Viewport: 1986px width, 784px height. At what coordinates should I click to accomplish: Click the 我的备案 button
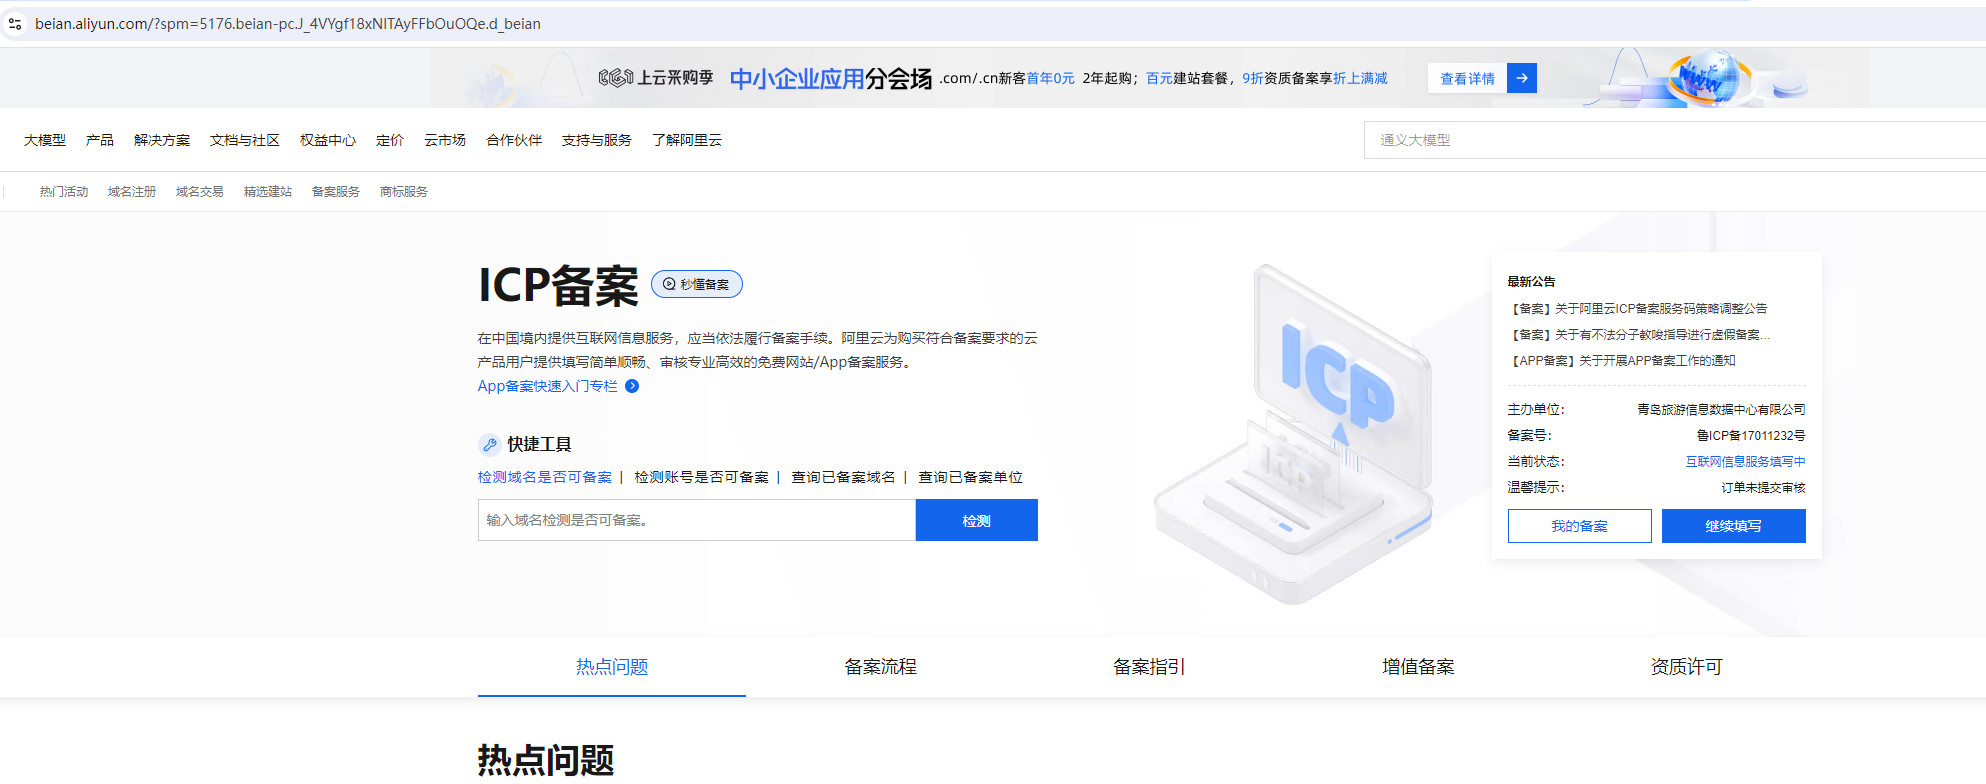1580,526
